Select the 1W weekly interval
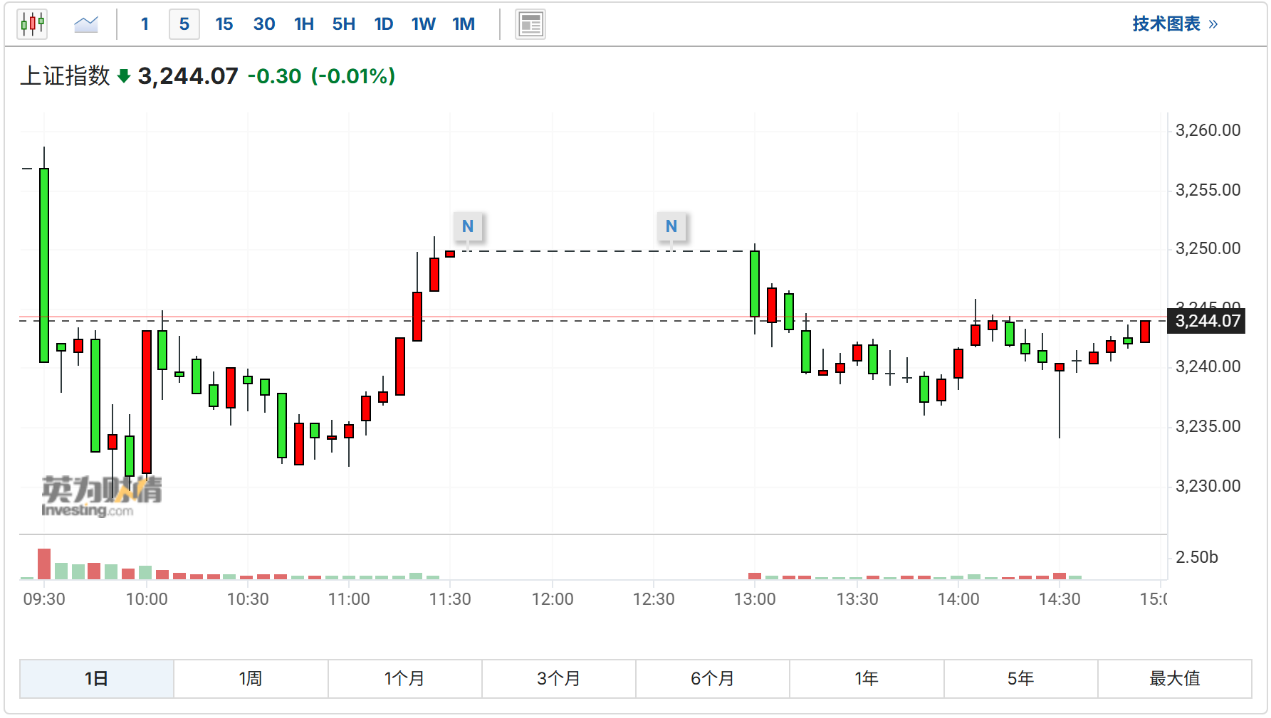This screenshot has height=718, width=1271. click(x=423, y=24)
